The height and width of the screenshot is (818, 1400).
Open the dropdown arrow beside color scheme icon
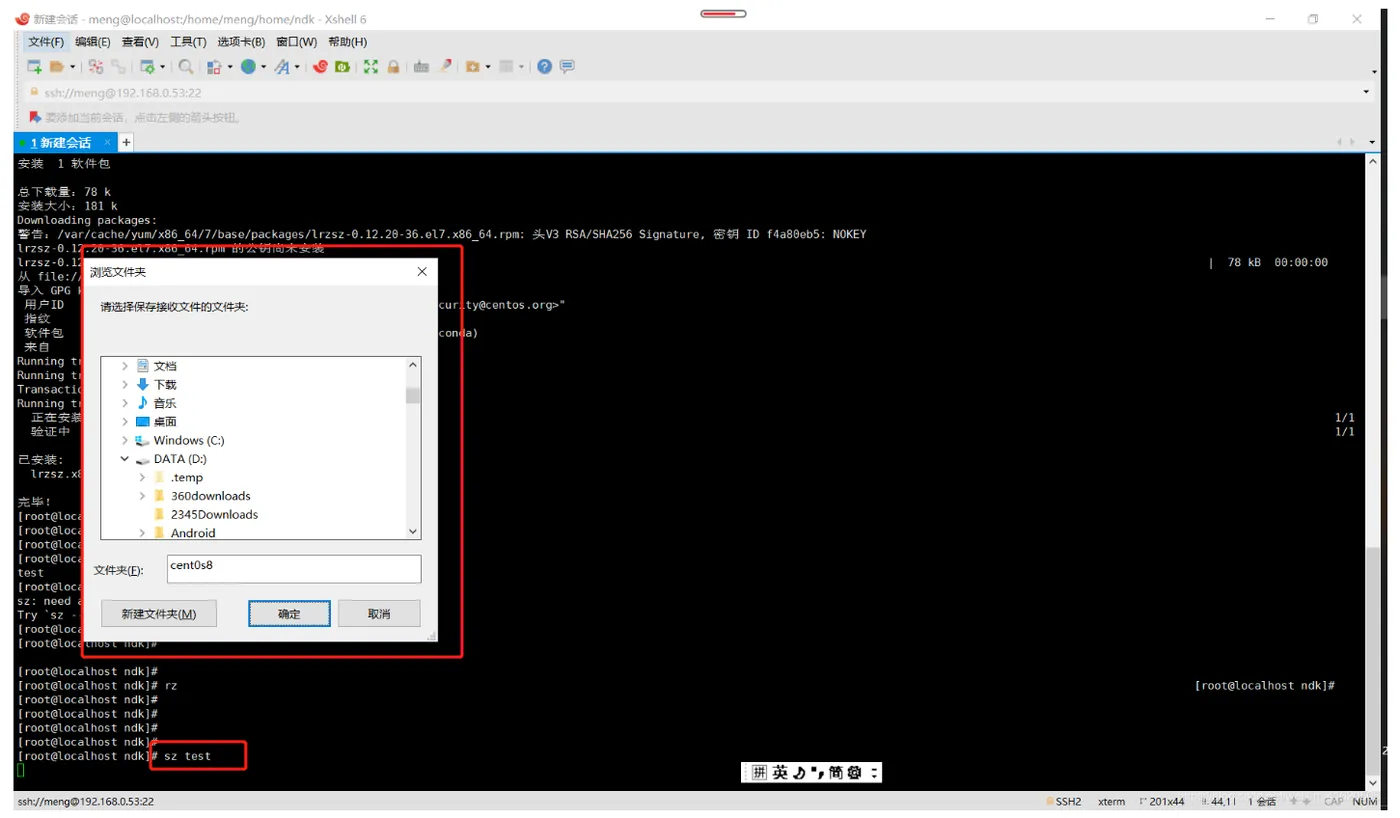pos(230,67)
